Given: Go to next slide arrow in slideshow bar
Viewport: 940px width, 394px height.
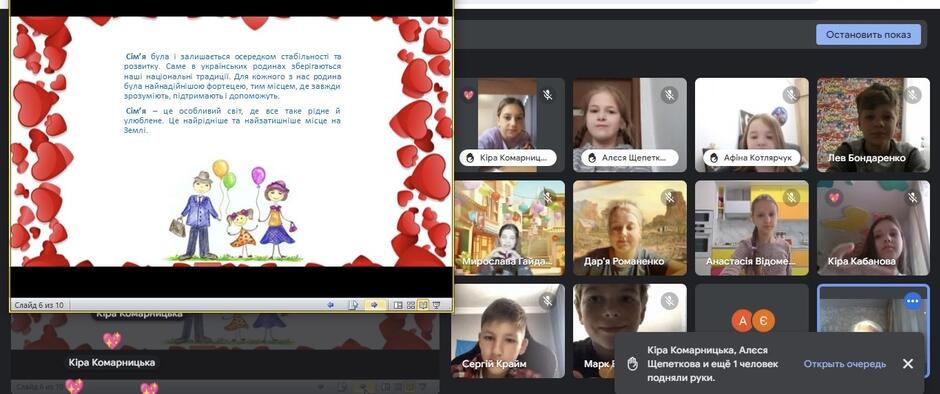Looking at the screenshot, I should tap(374, 305).
